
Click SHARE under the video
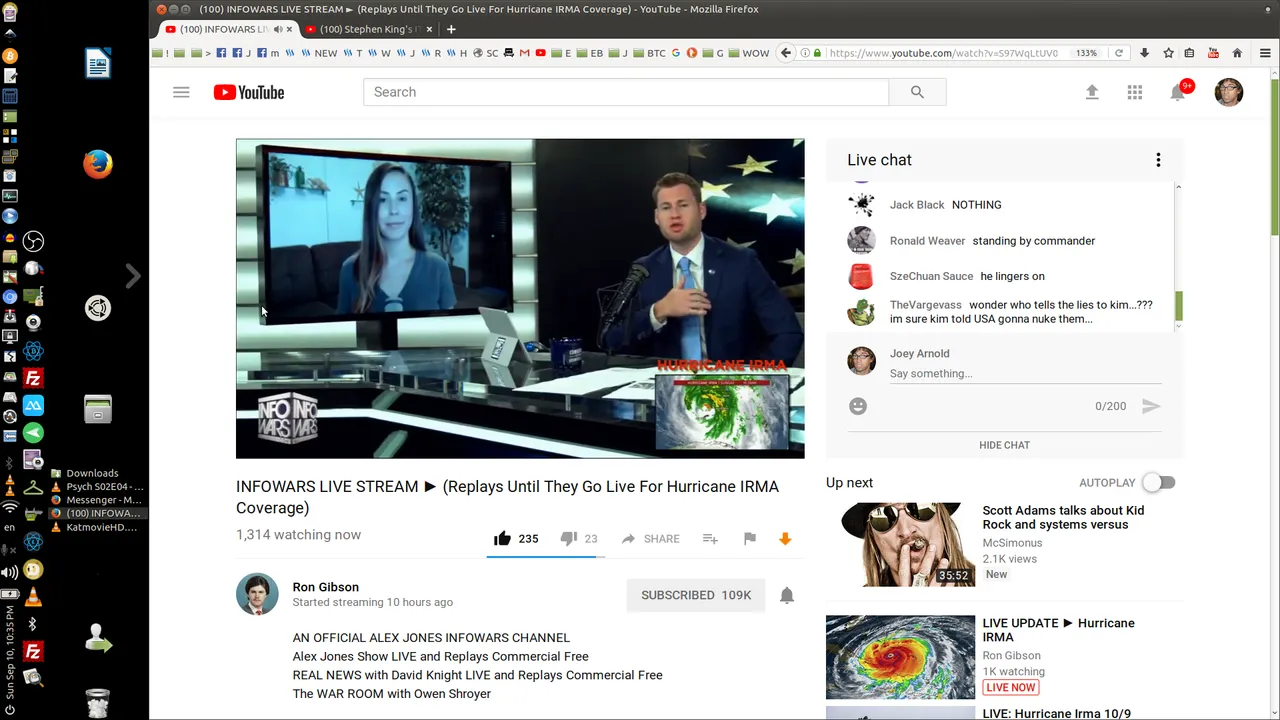coord(650,538)
